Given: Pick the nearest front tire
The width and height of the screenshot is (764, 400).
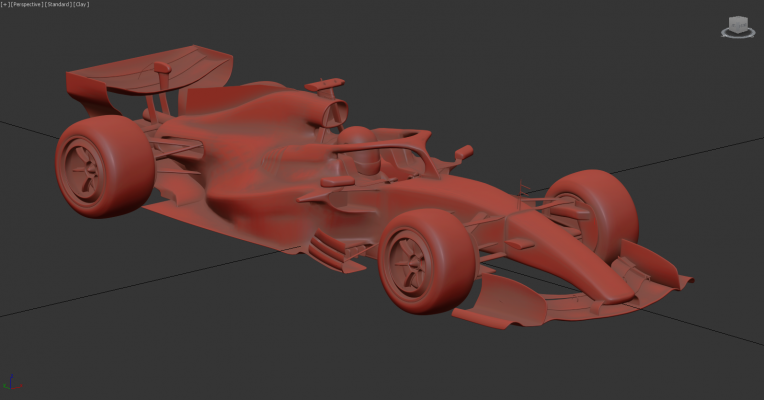Looking at the screenshot, I should click(x=440, y=255).
